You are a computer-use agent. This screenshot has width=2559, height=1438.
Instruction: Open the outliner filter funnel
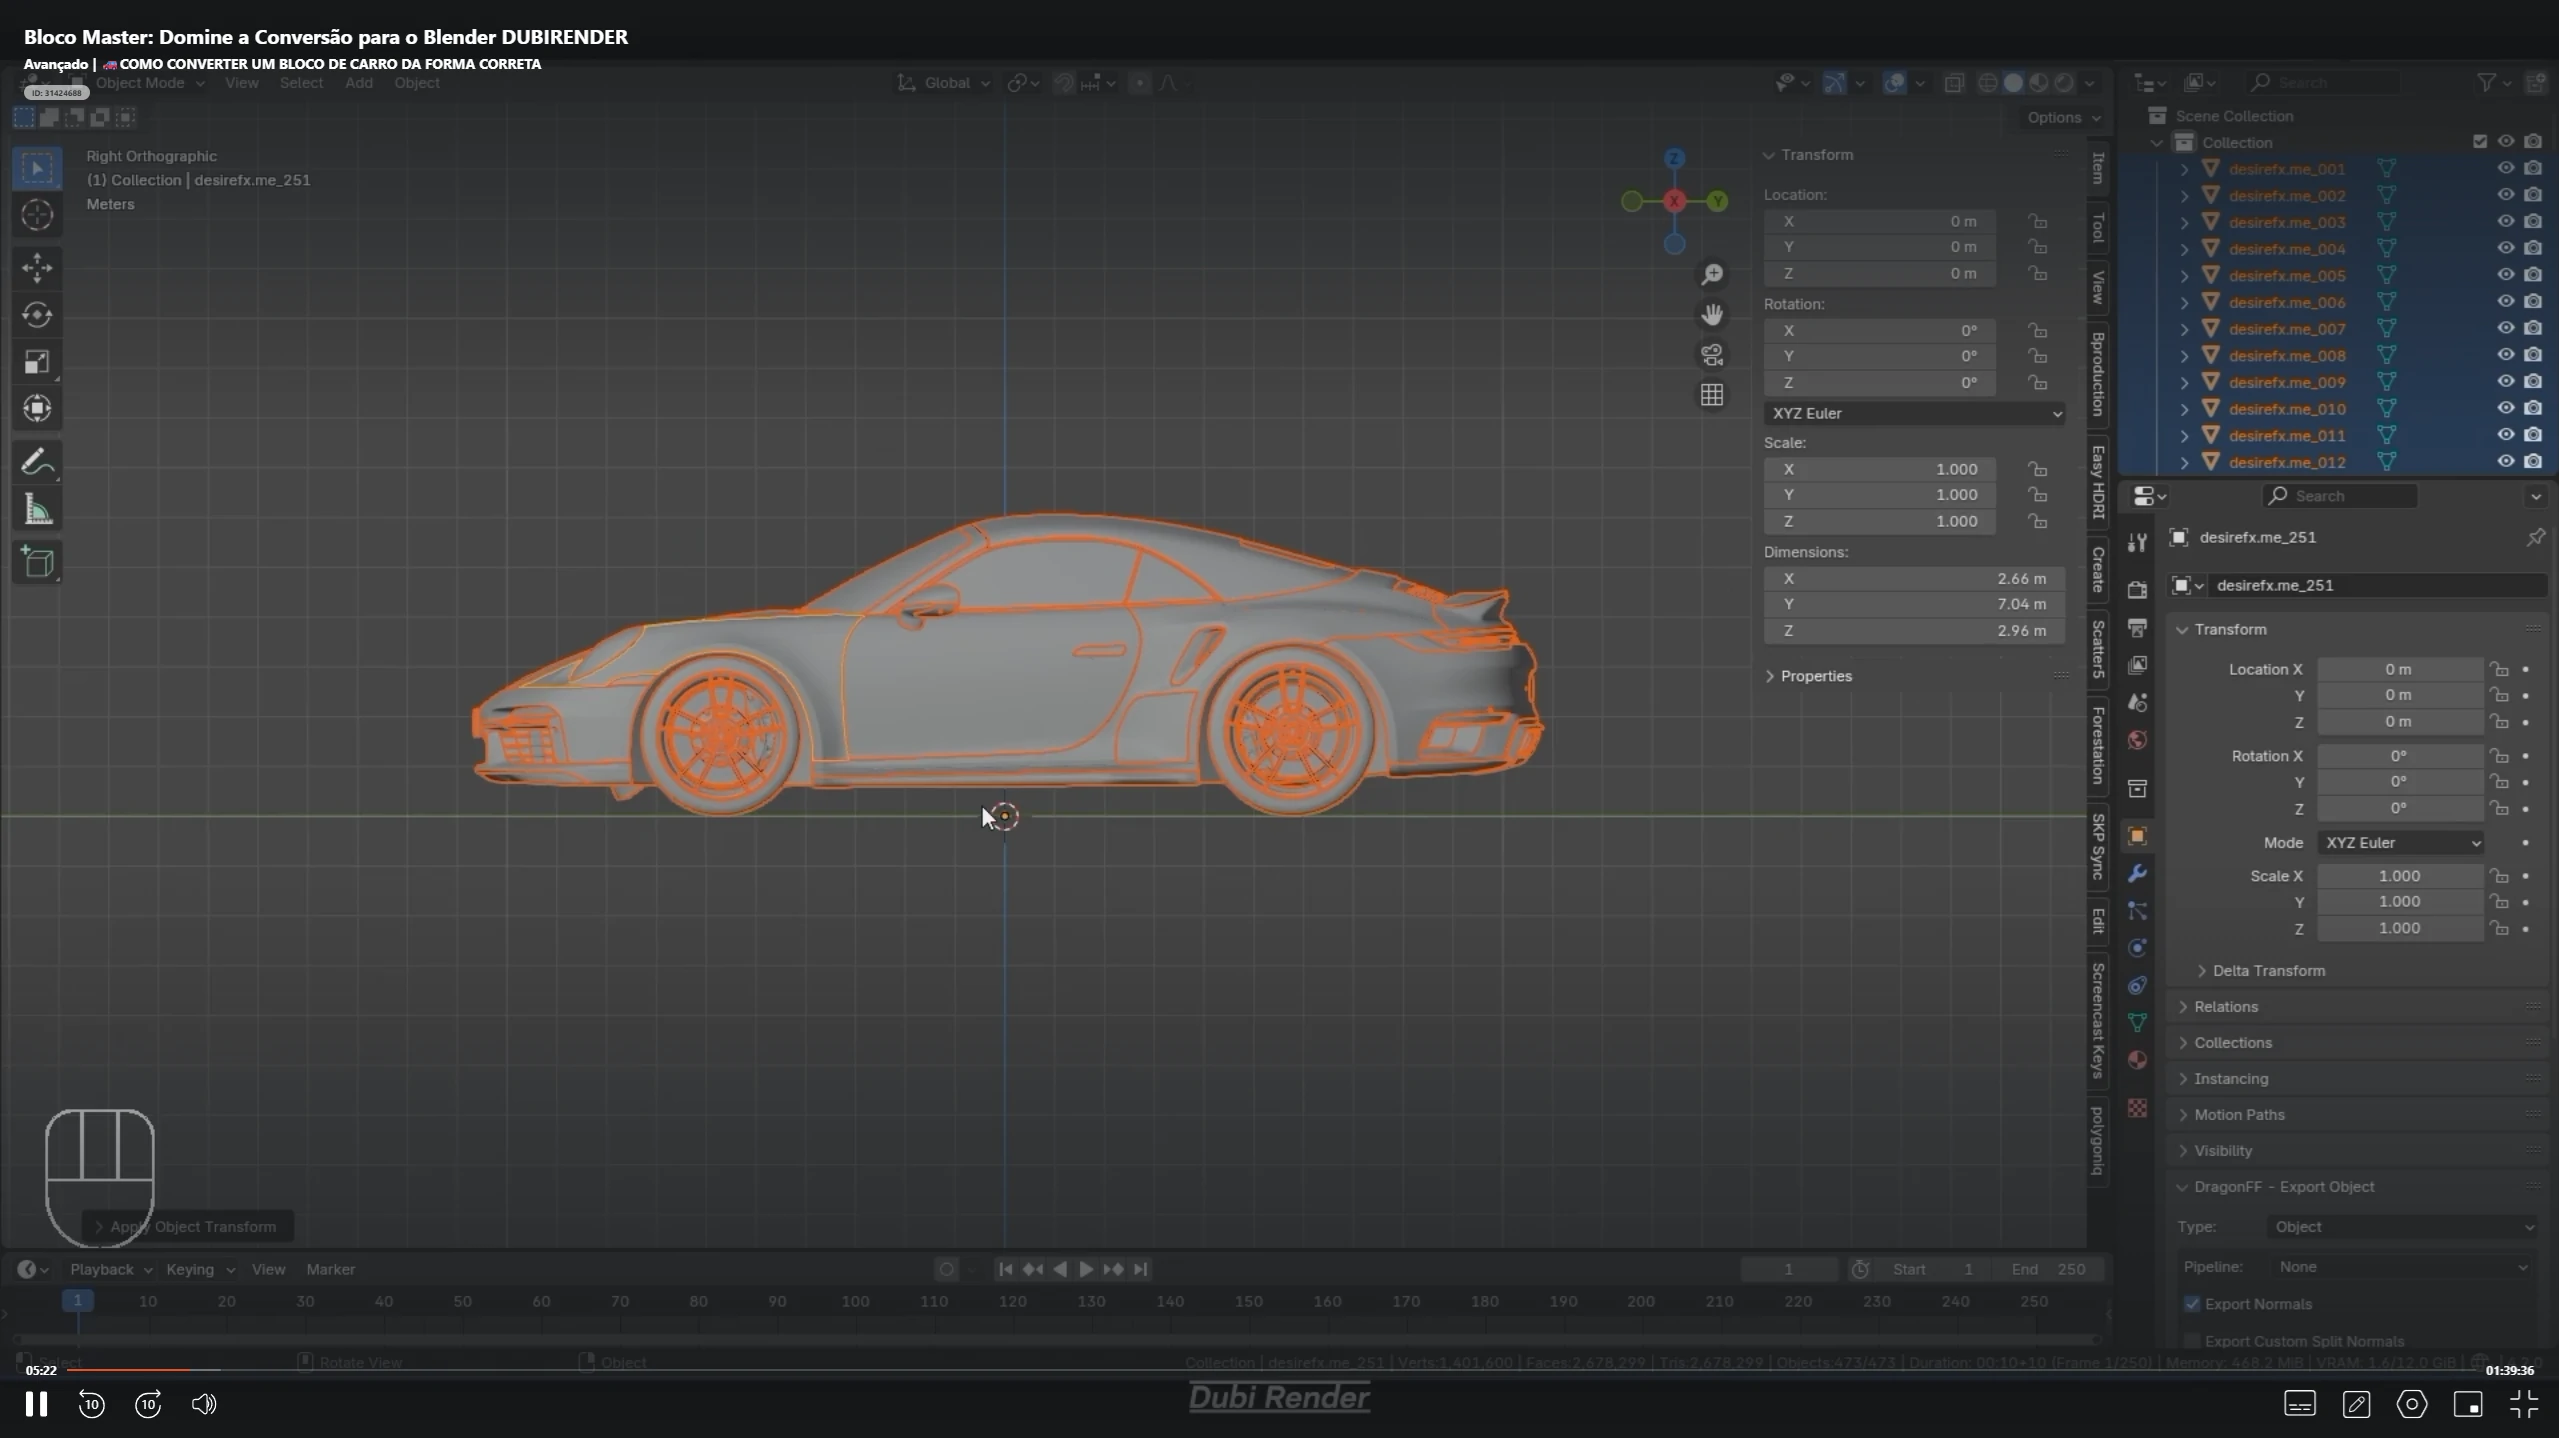pos(2486,83)
